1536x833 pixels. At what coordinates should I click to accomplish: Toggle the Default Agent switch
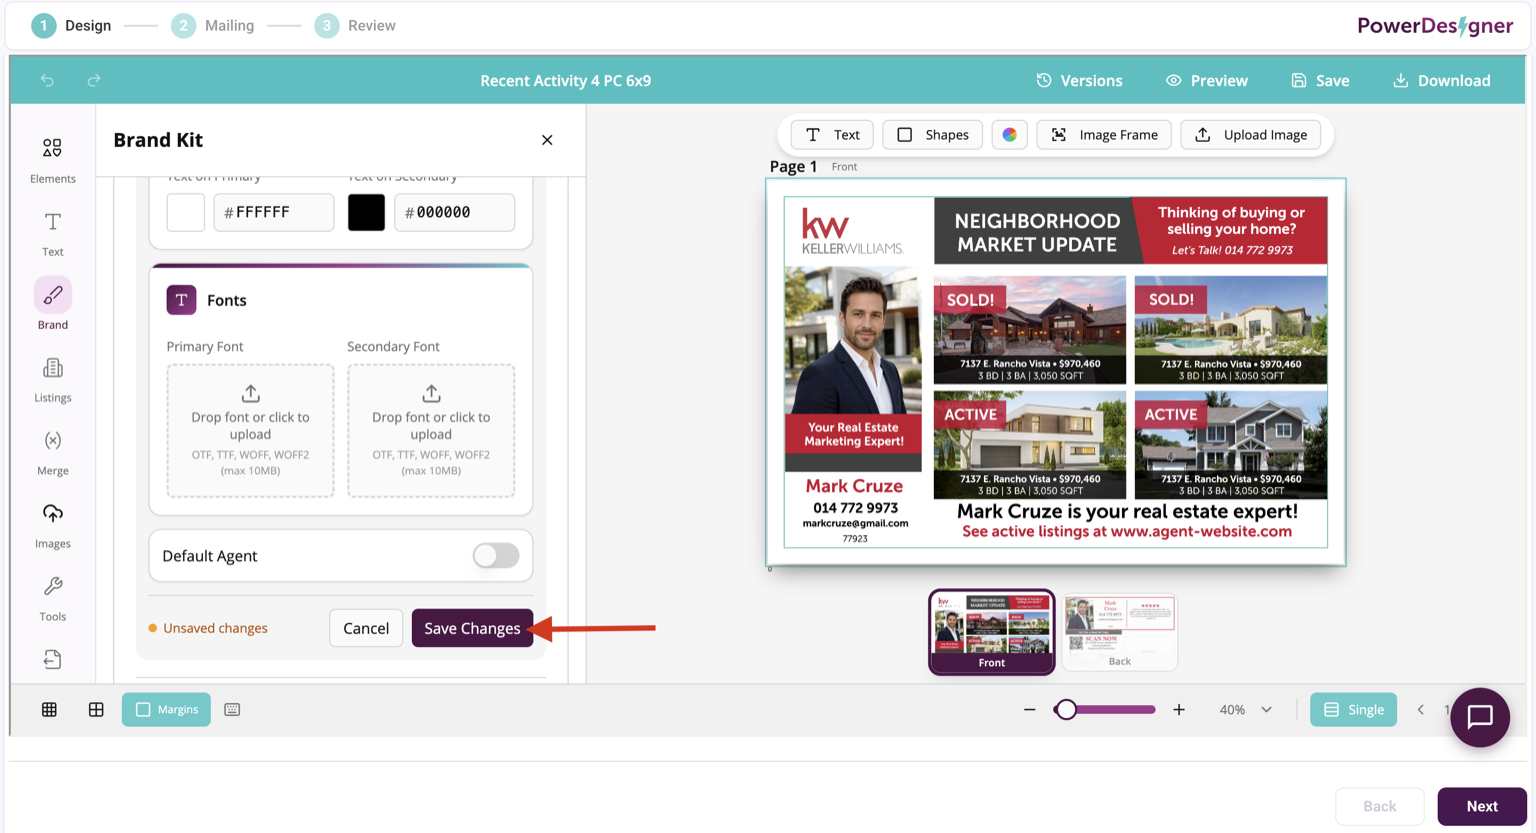496,556
